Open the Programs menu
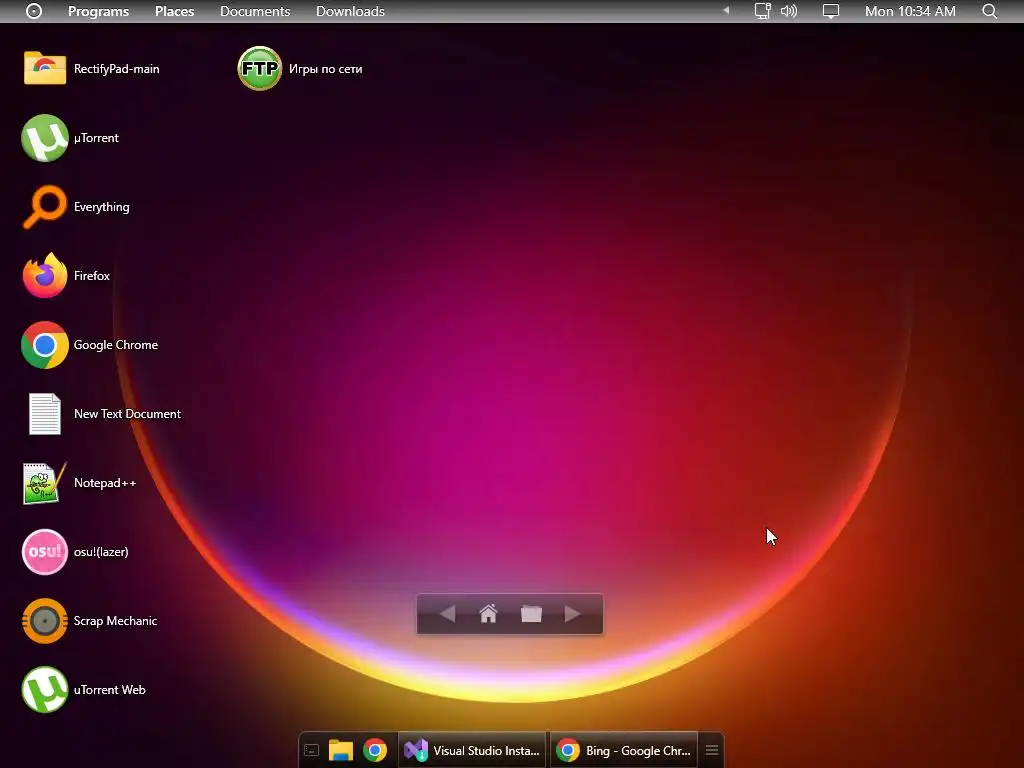Viewport: 1024px width, 768px height. click(x=99, y=11)
